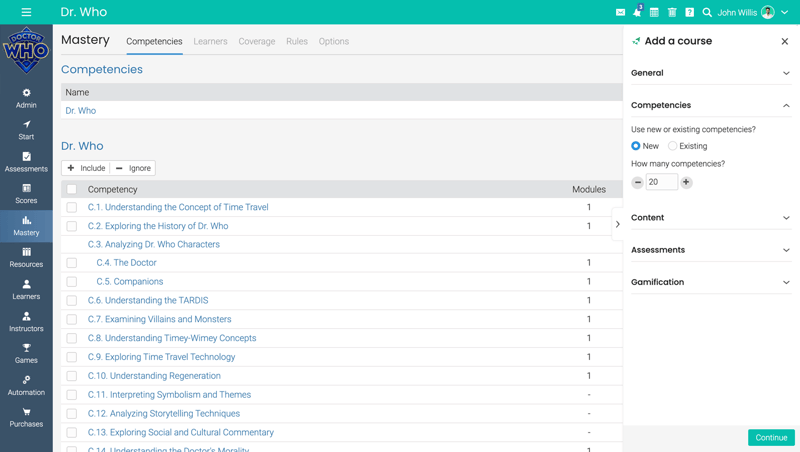This screenshot has width=800, height=452.
Task: Select the Existing competencies radio button
Action: [673, 146]
